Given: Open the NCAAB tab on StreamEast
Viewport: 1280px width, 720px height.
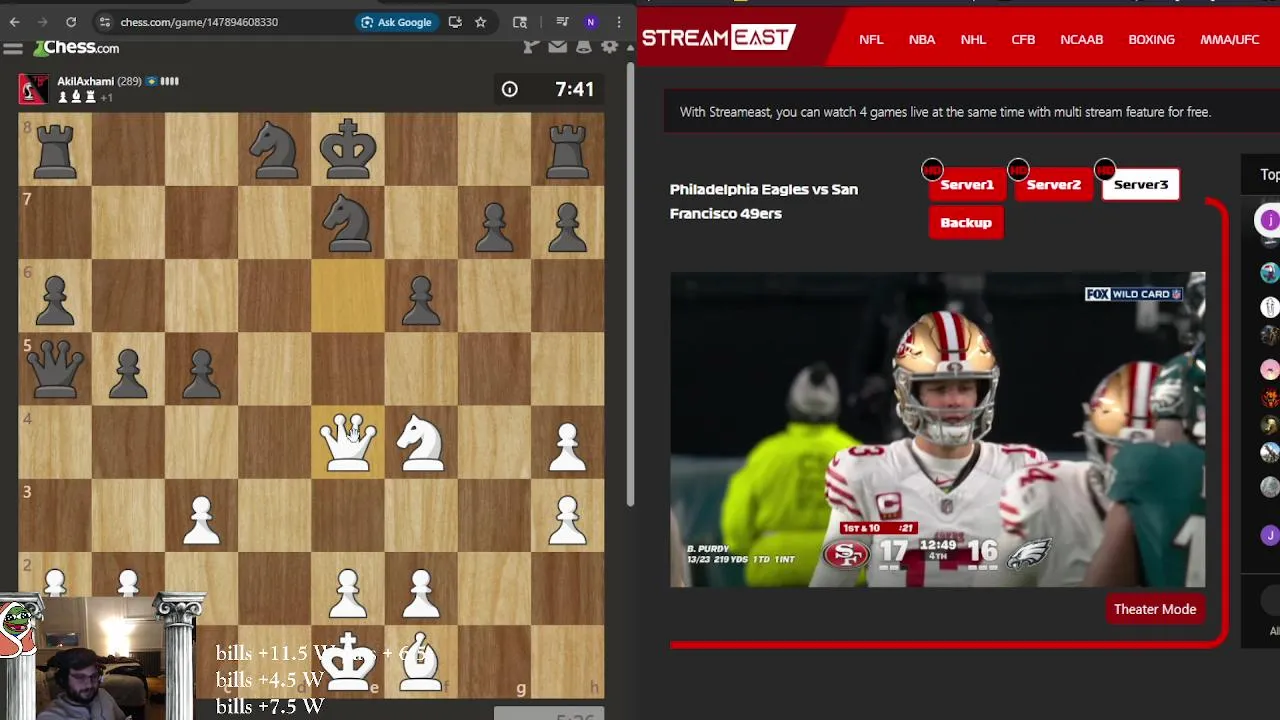Looking at the screenshot, I should tap(1082, 39).
